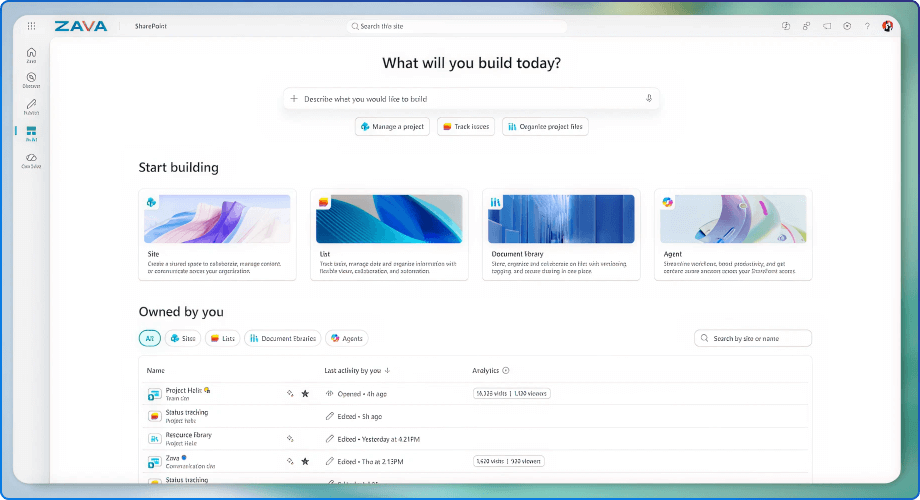
Task: Click Search by site or name field
Action: [753, 339]
